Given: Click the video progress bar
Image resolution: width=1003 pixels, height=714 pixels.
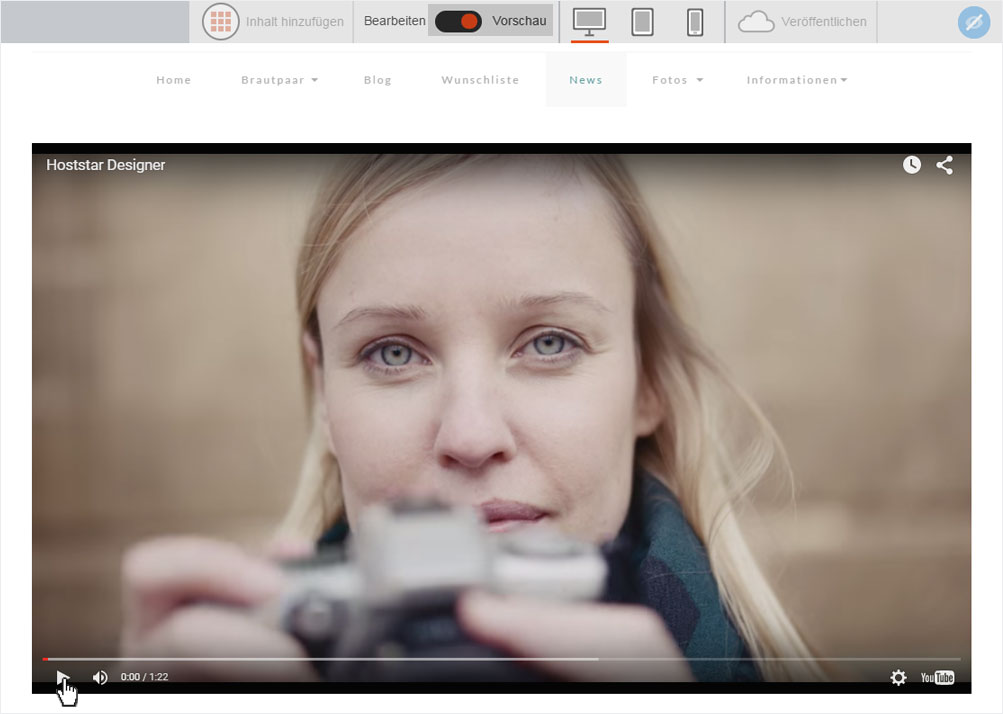Looking at the screenshot, I should point(502,659).
